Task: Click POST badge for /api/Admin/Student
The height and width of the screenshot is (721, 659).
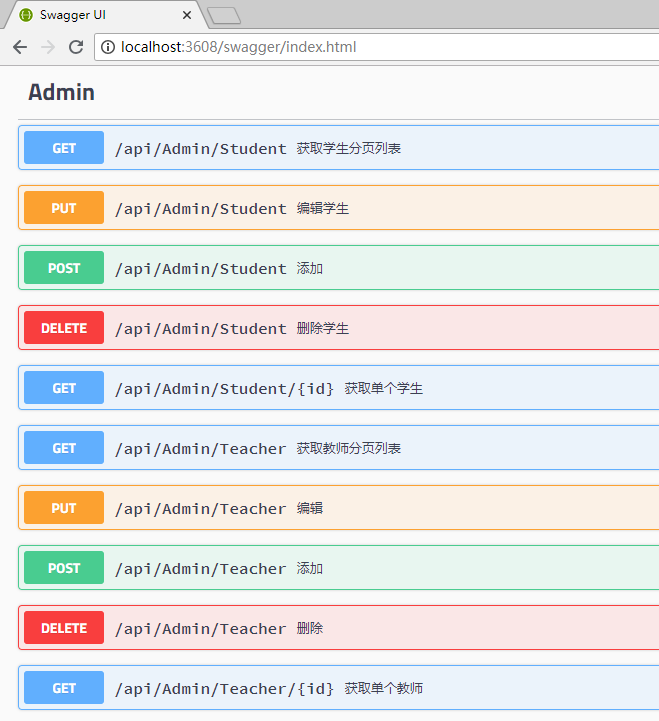Action: point(64,268)
